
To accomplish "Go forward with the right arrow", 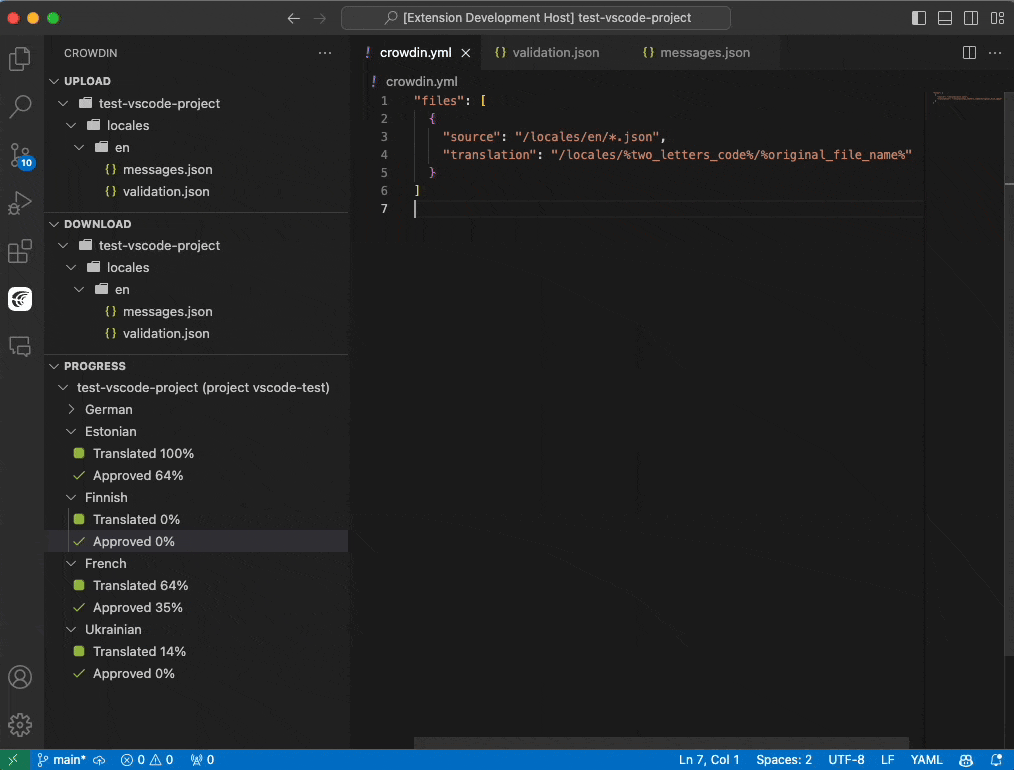I will [x=319, y=18].
